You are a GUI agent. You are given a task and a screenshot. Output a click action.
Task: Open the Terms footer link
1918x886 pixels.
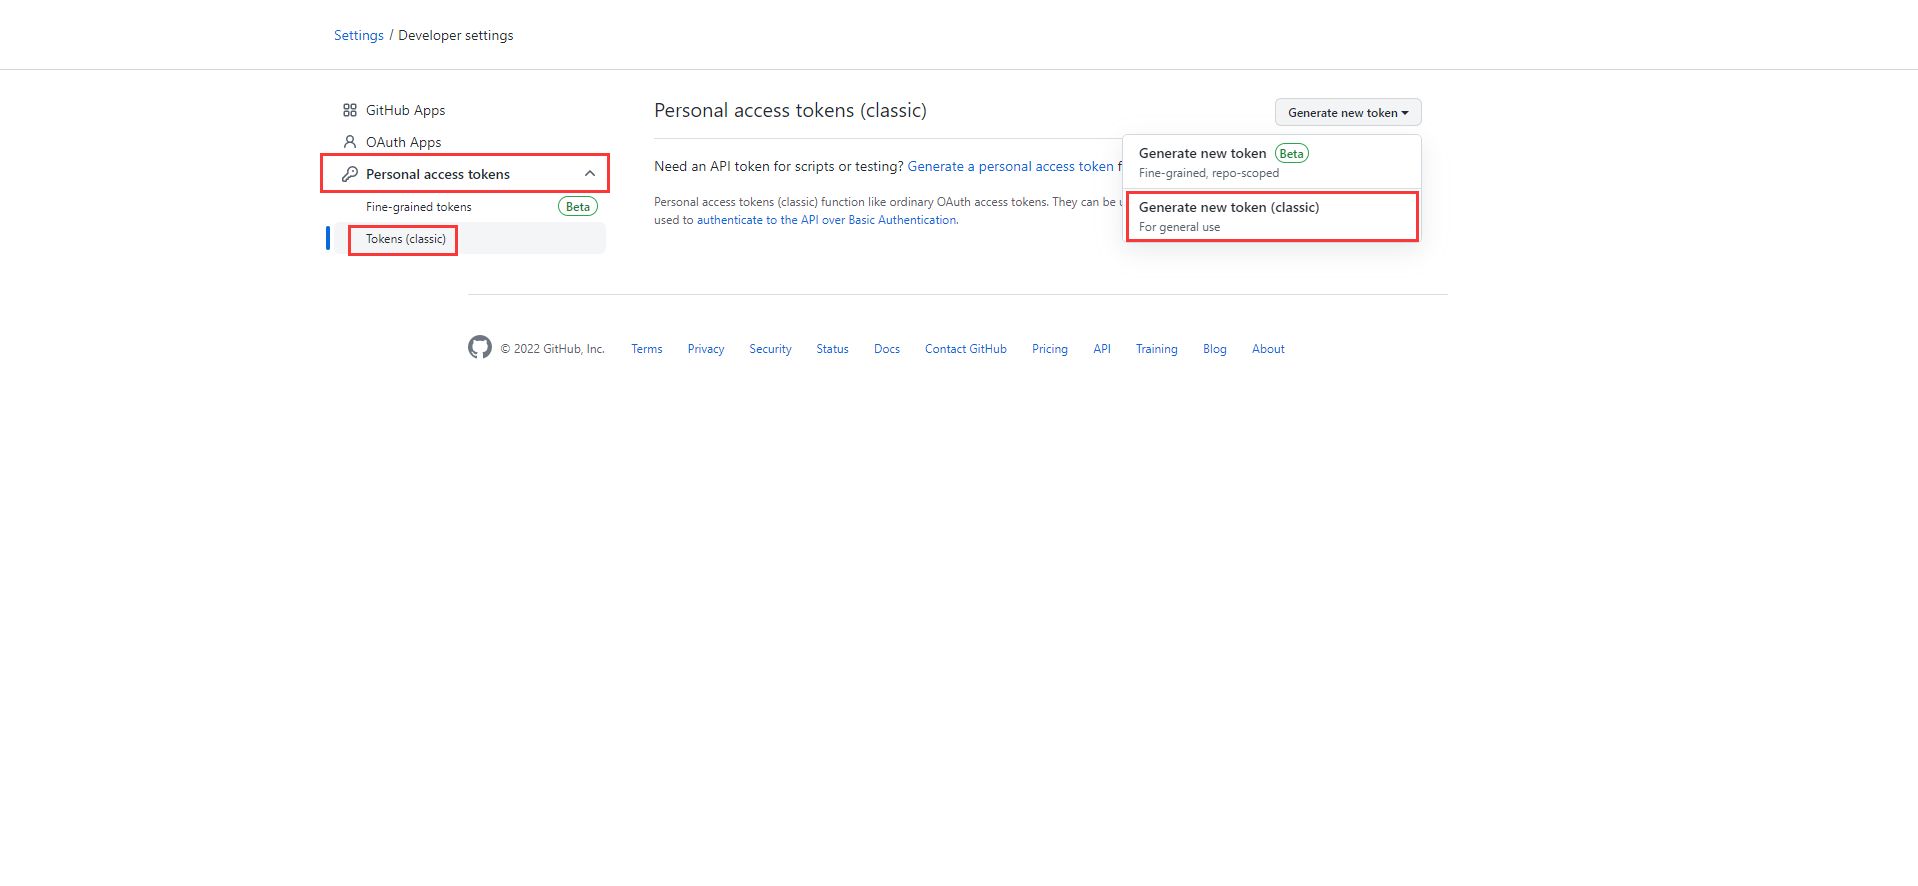647,349
